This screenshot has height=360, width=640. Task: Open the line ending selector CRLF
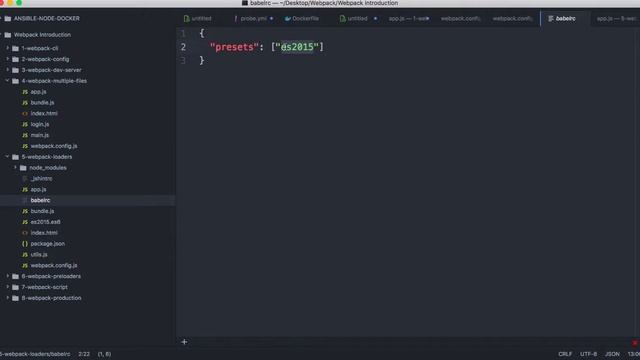[x=565, y=354]
